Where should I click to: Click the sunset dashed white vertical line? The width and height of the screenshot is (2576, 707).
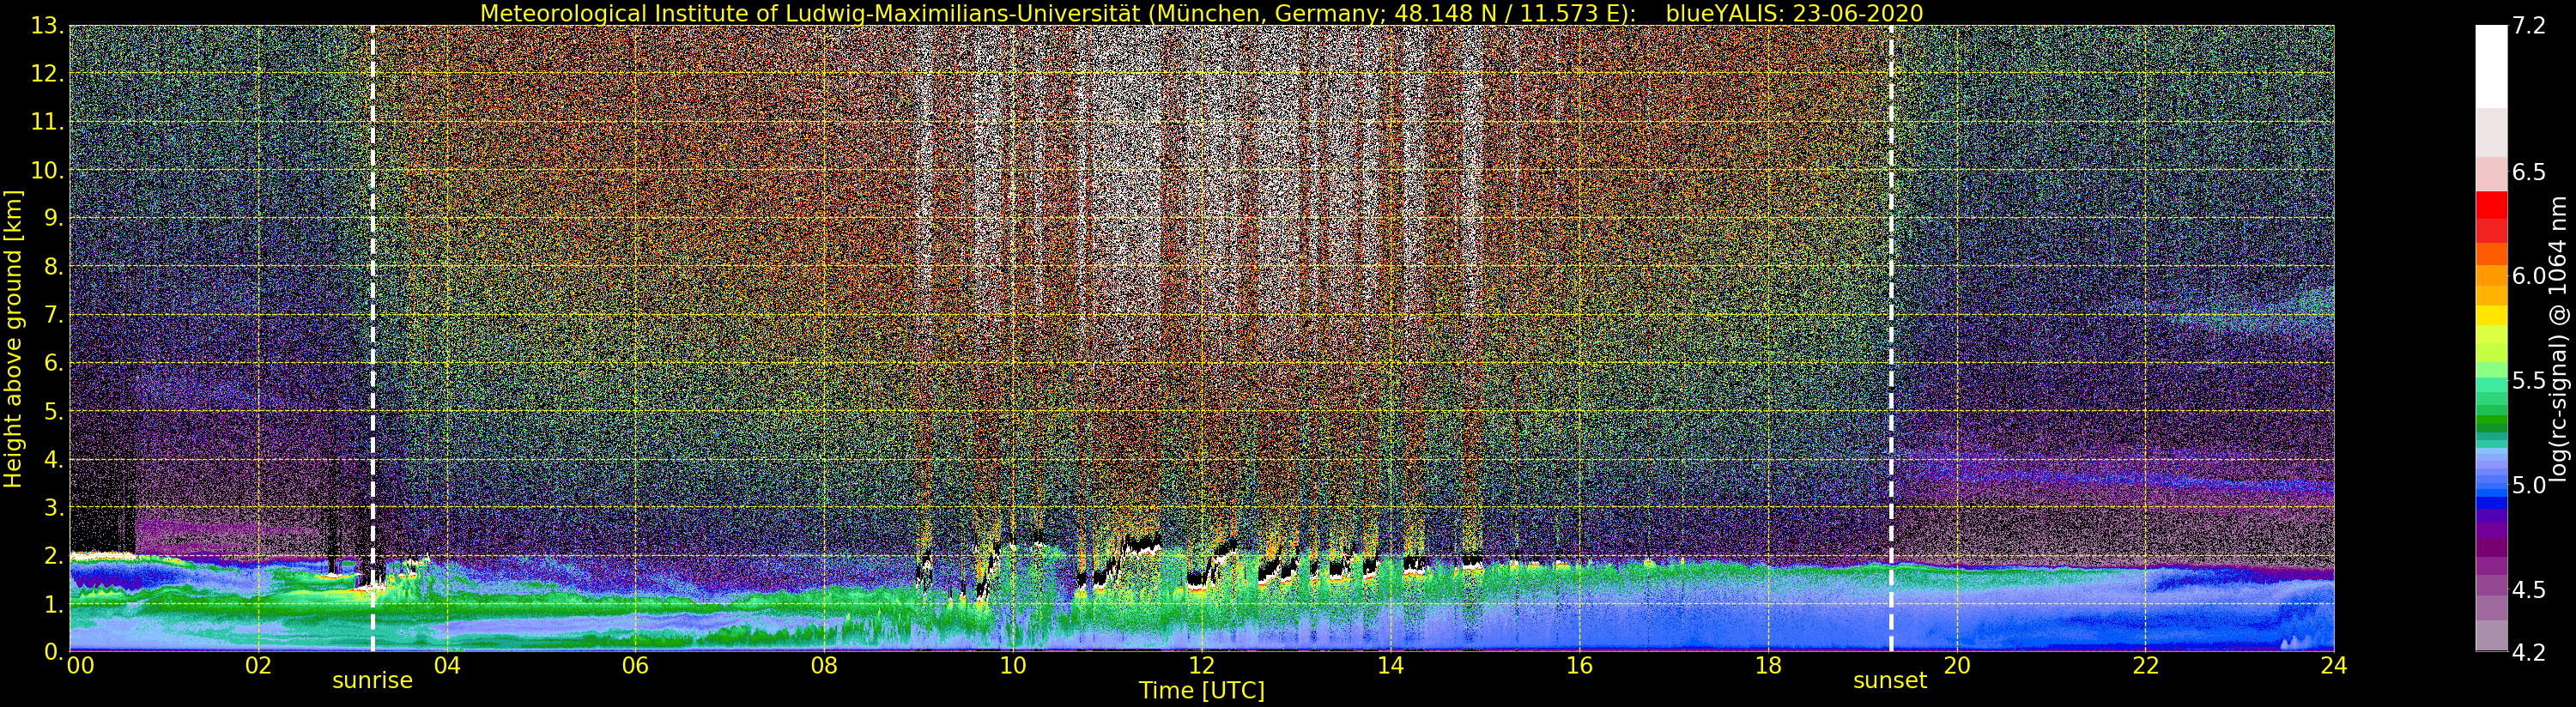click(1891, 339)
